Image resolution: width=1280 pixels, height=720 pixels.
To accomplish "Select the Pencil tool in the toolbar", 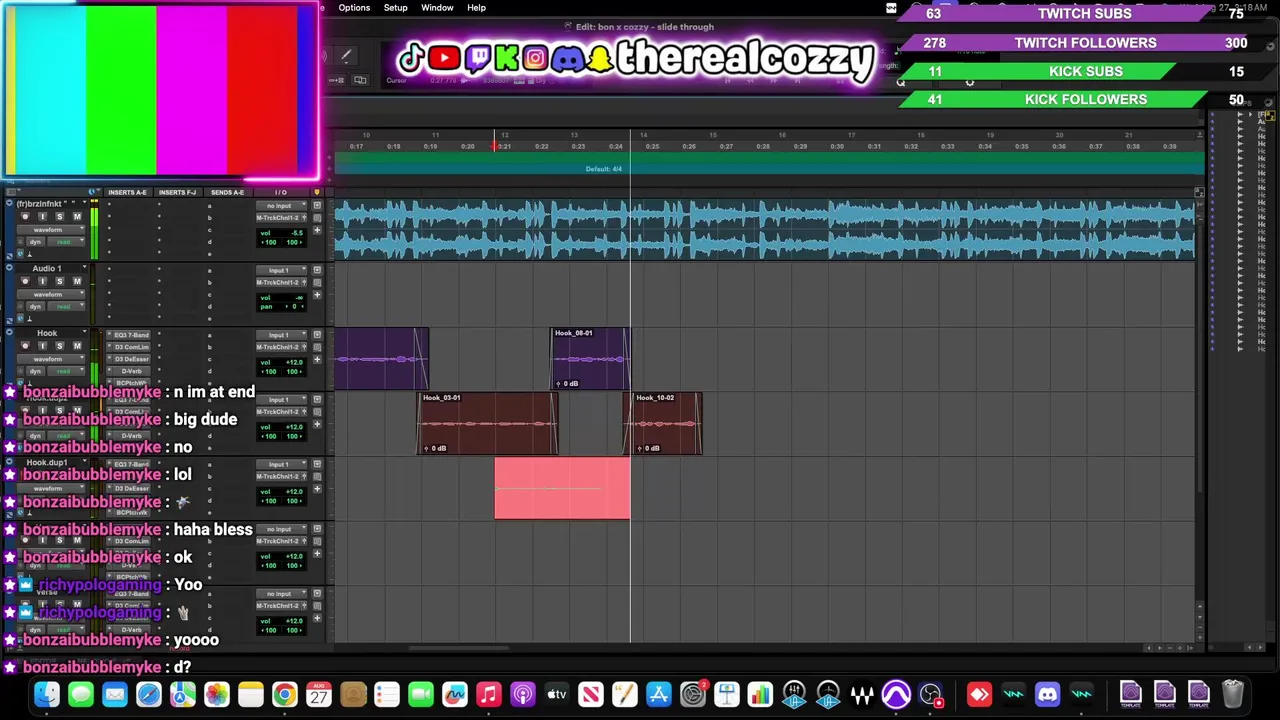I will click(346, 57).
